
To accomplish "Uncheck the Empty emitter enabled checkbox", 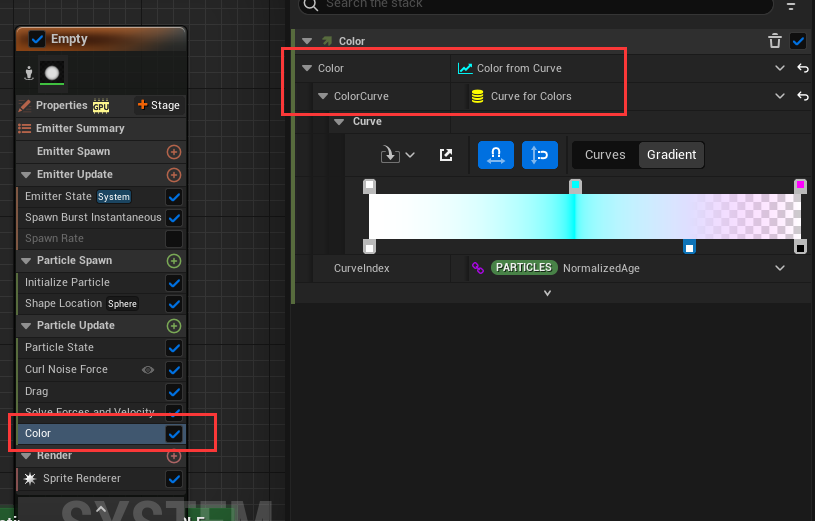I will (37, 39).
